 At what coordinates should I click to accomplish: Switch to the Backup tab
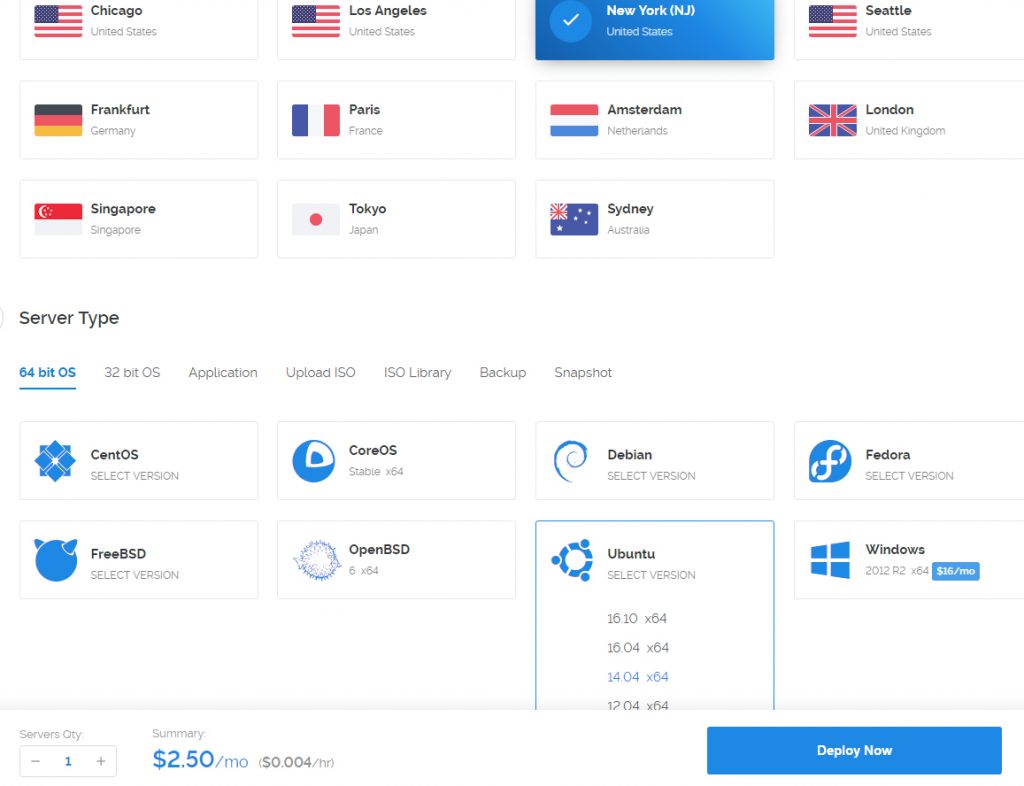(503, 373)
